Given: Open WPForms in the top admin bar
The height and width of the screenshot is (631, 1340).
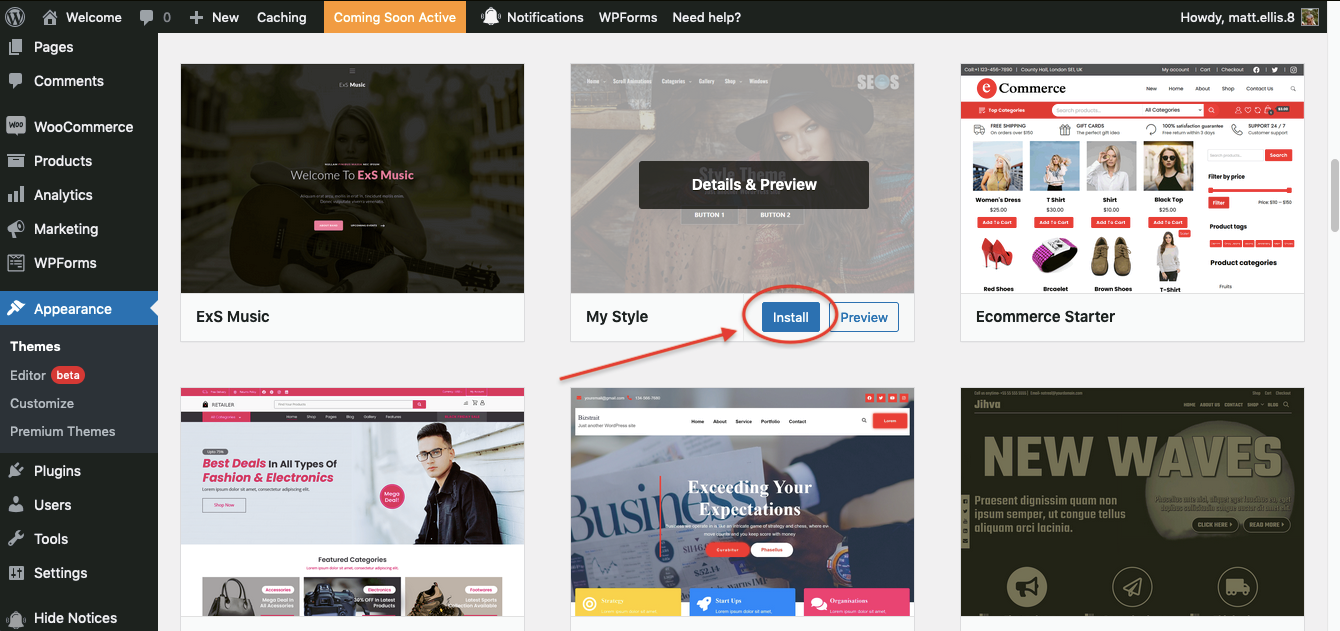Looking at the screenshot, I should tap(628, 17).
